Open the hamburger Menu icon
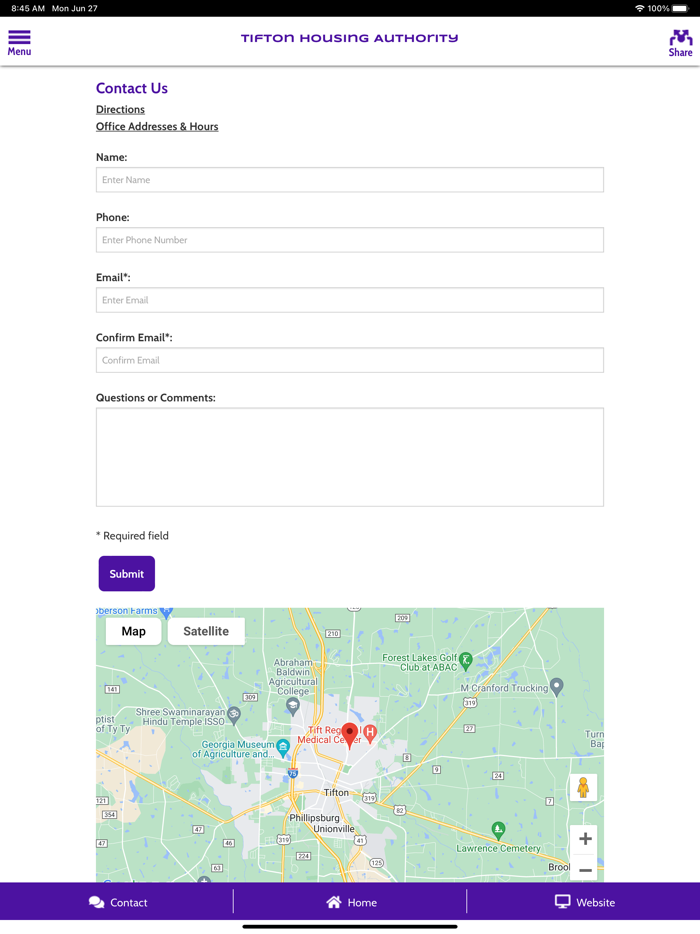 coord(19,43)
